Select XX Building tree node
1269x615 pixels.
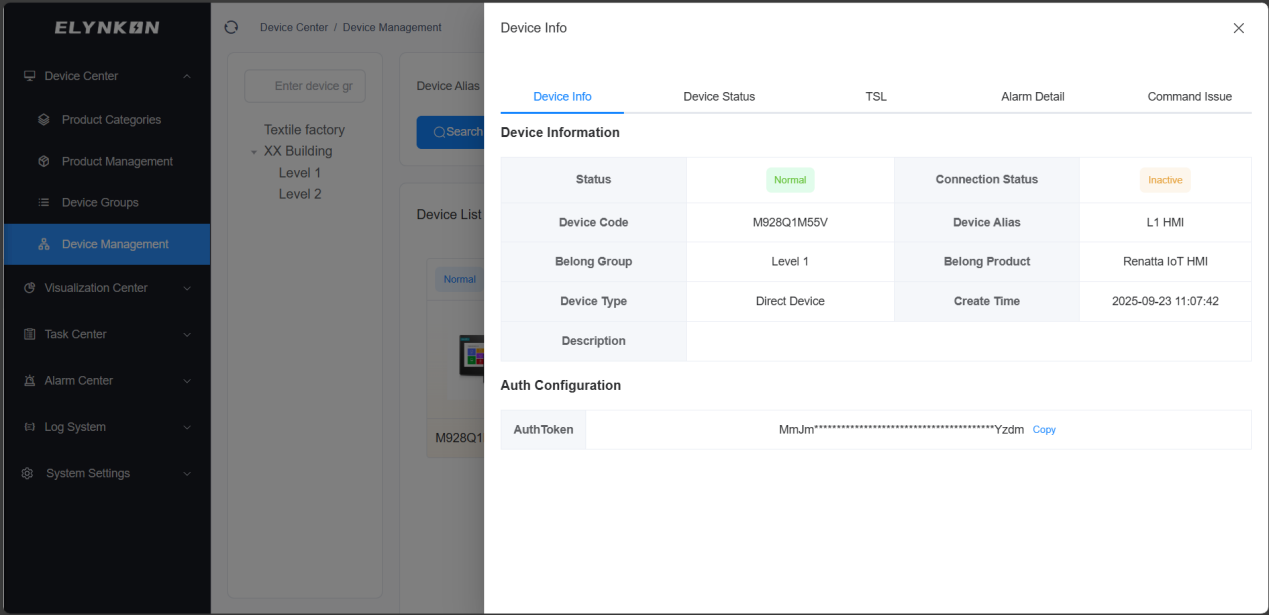pyautogui.click(x=298, y=152)
